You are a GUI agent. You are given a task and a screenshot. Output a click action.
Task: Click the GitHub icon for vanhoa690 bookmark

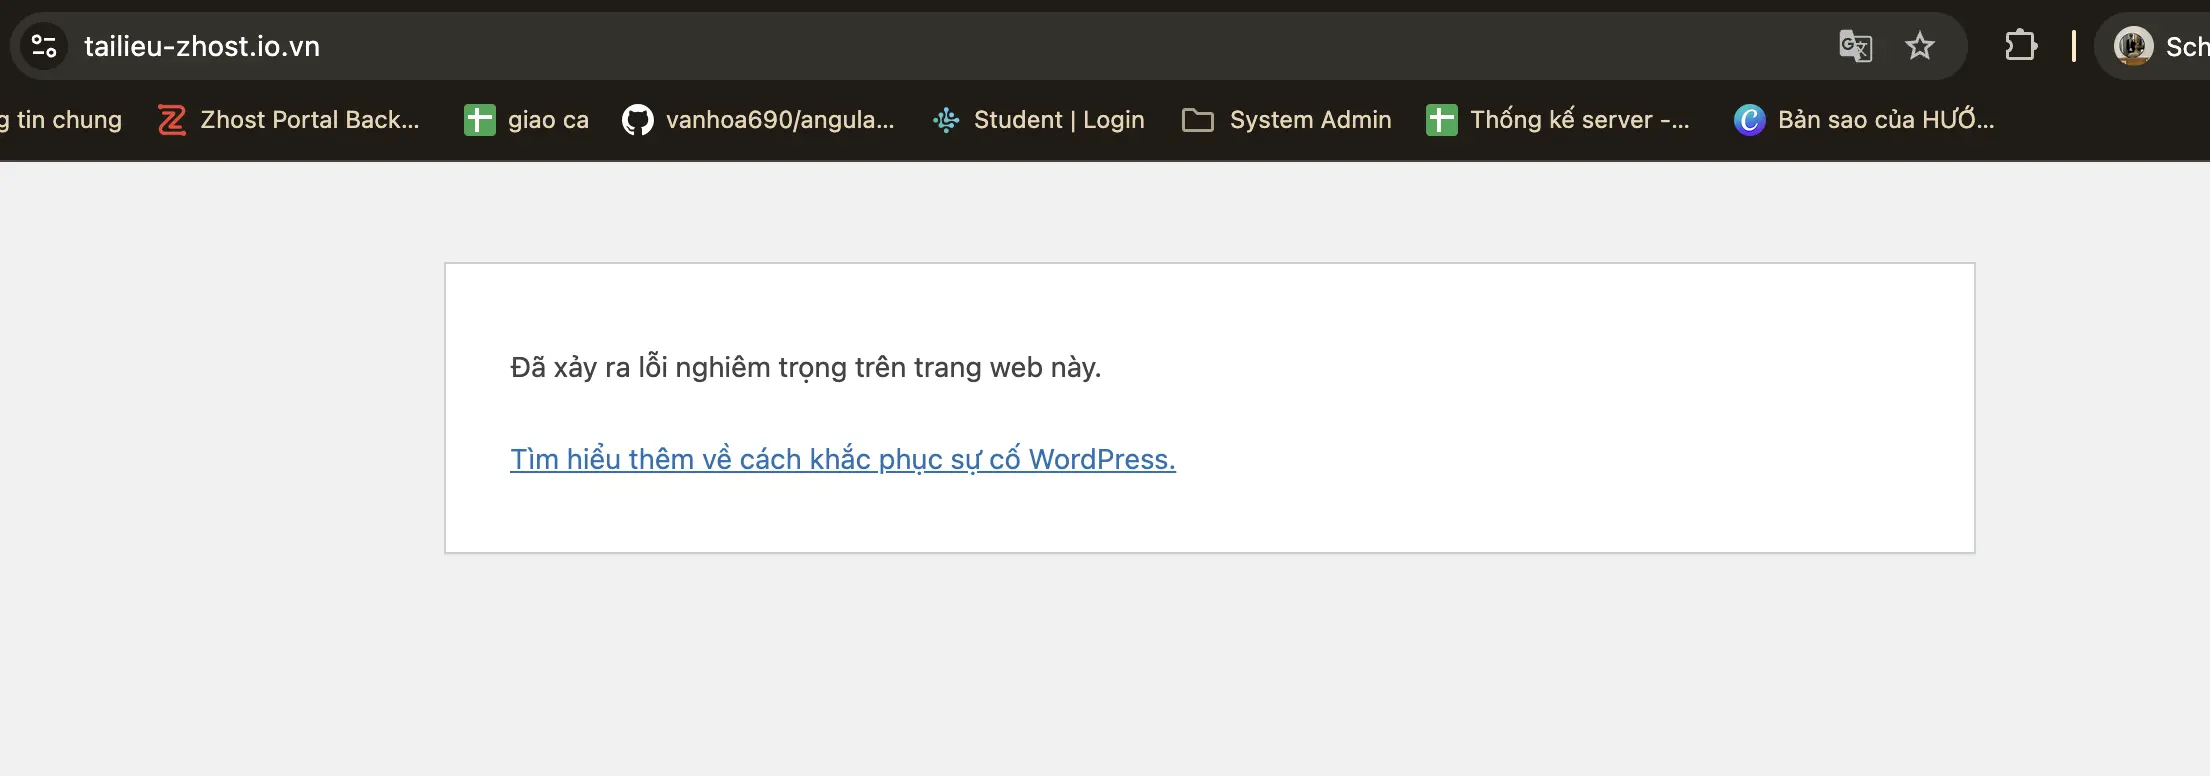[x=637, y=120]
